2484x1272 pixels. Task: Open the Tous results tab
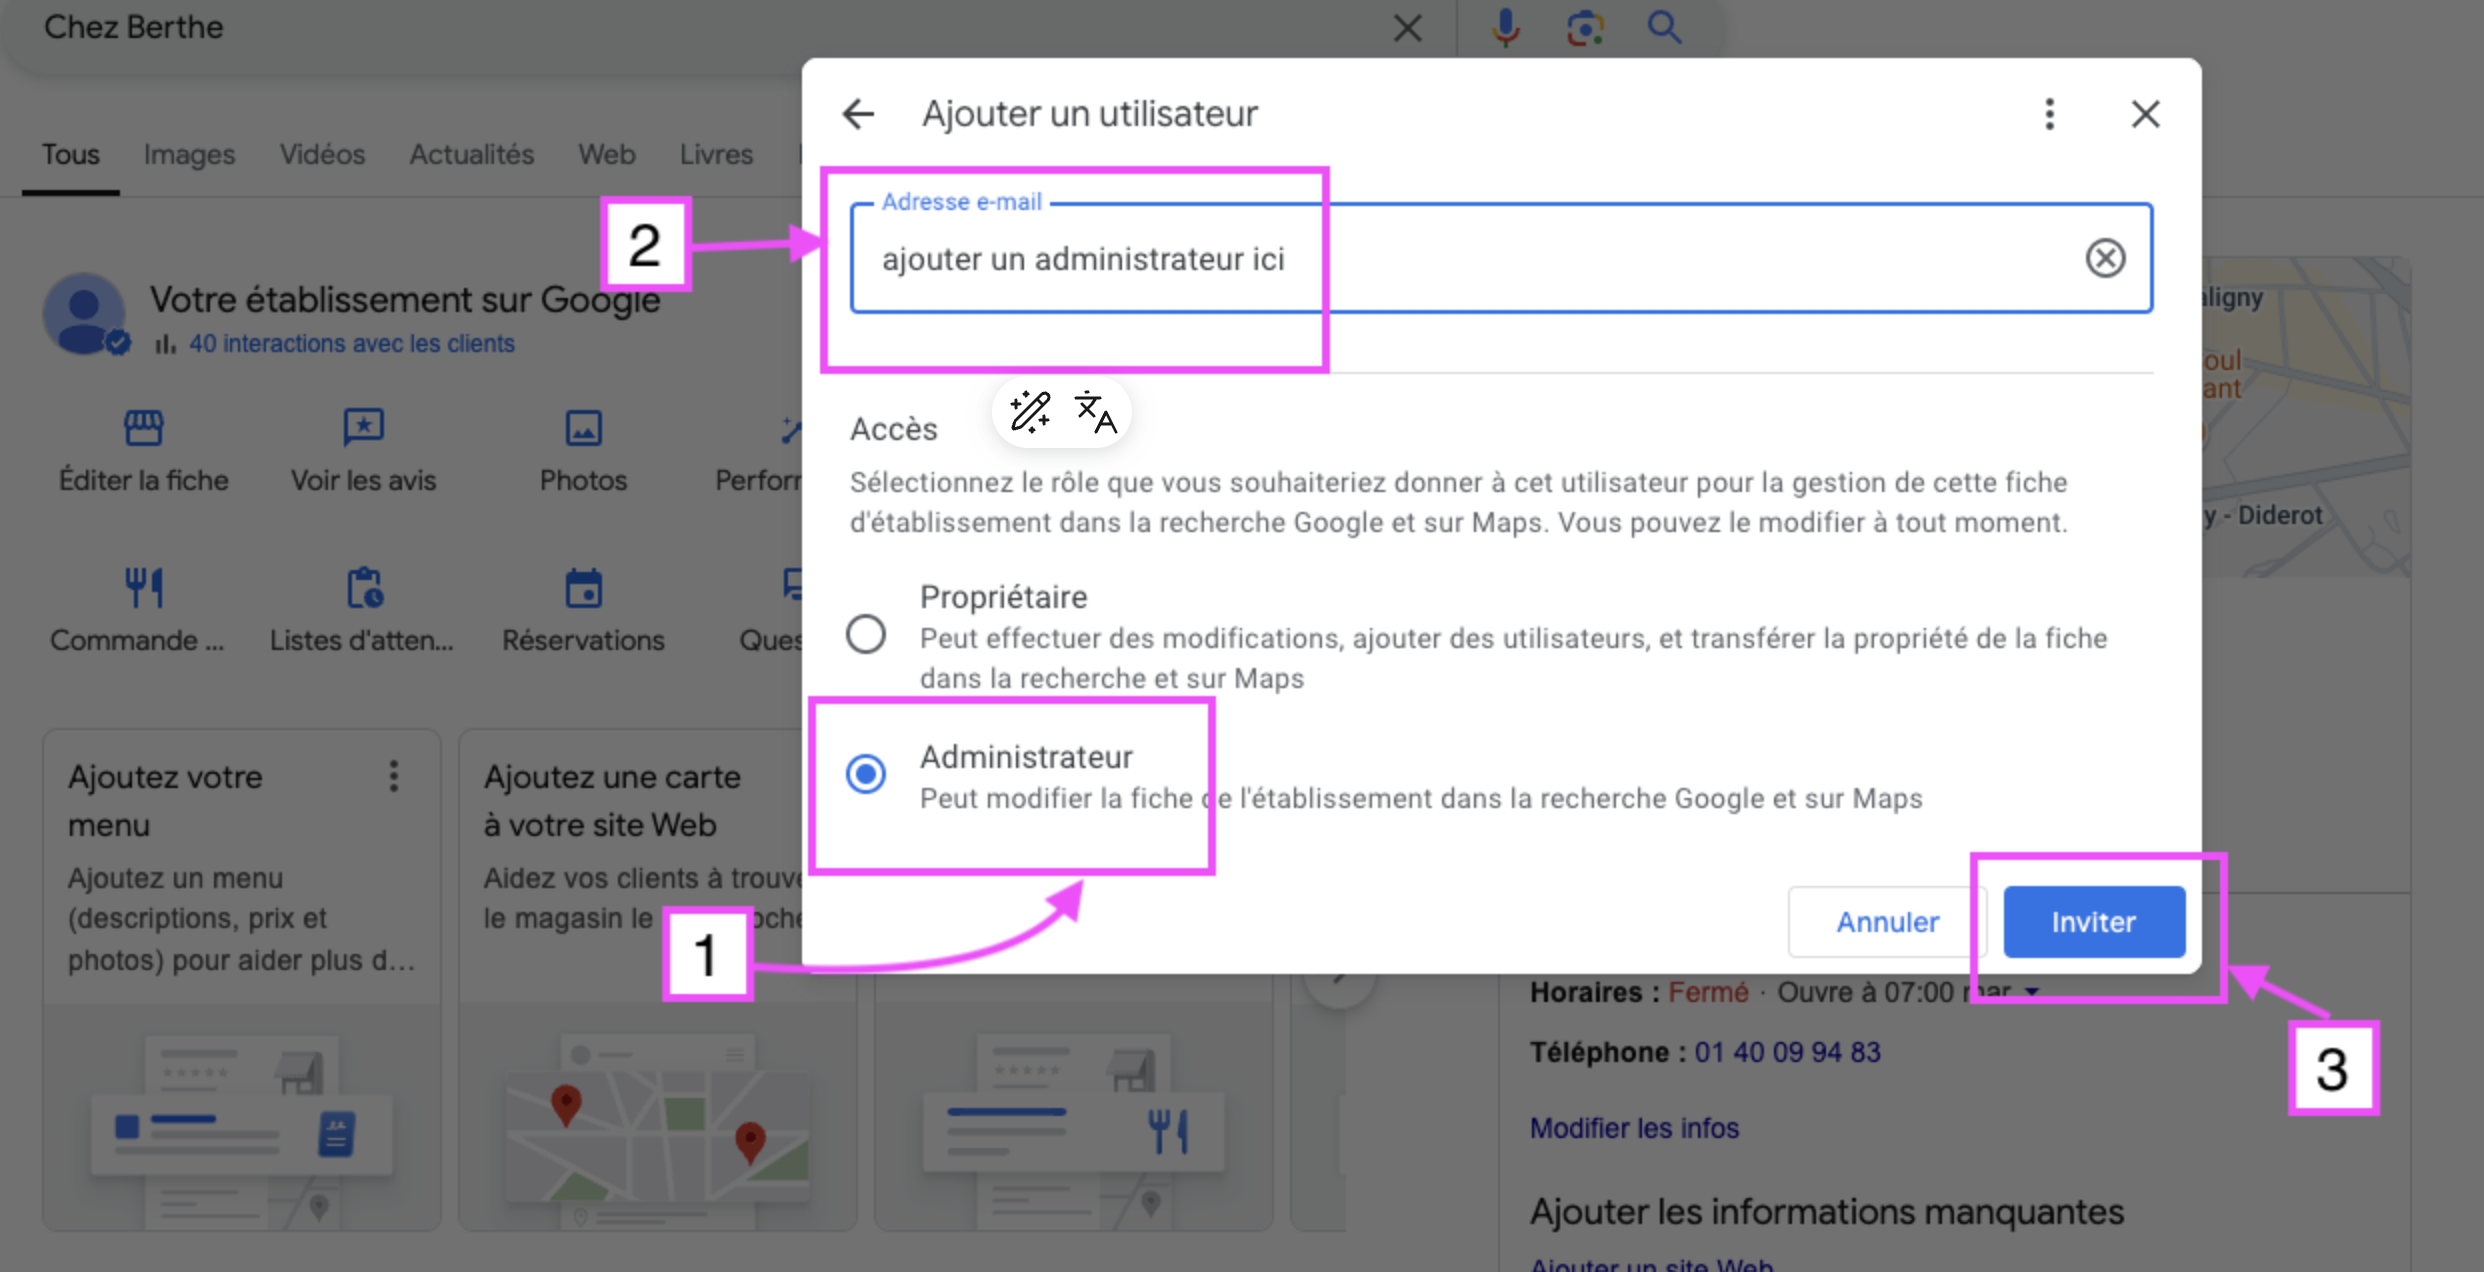point(71,155)
